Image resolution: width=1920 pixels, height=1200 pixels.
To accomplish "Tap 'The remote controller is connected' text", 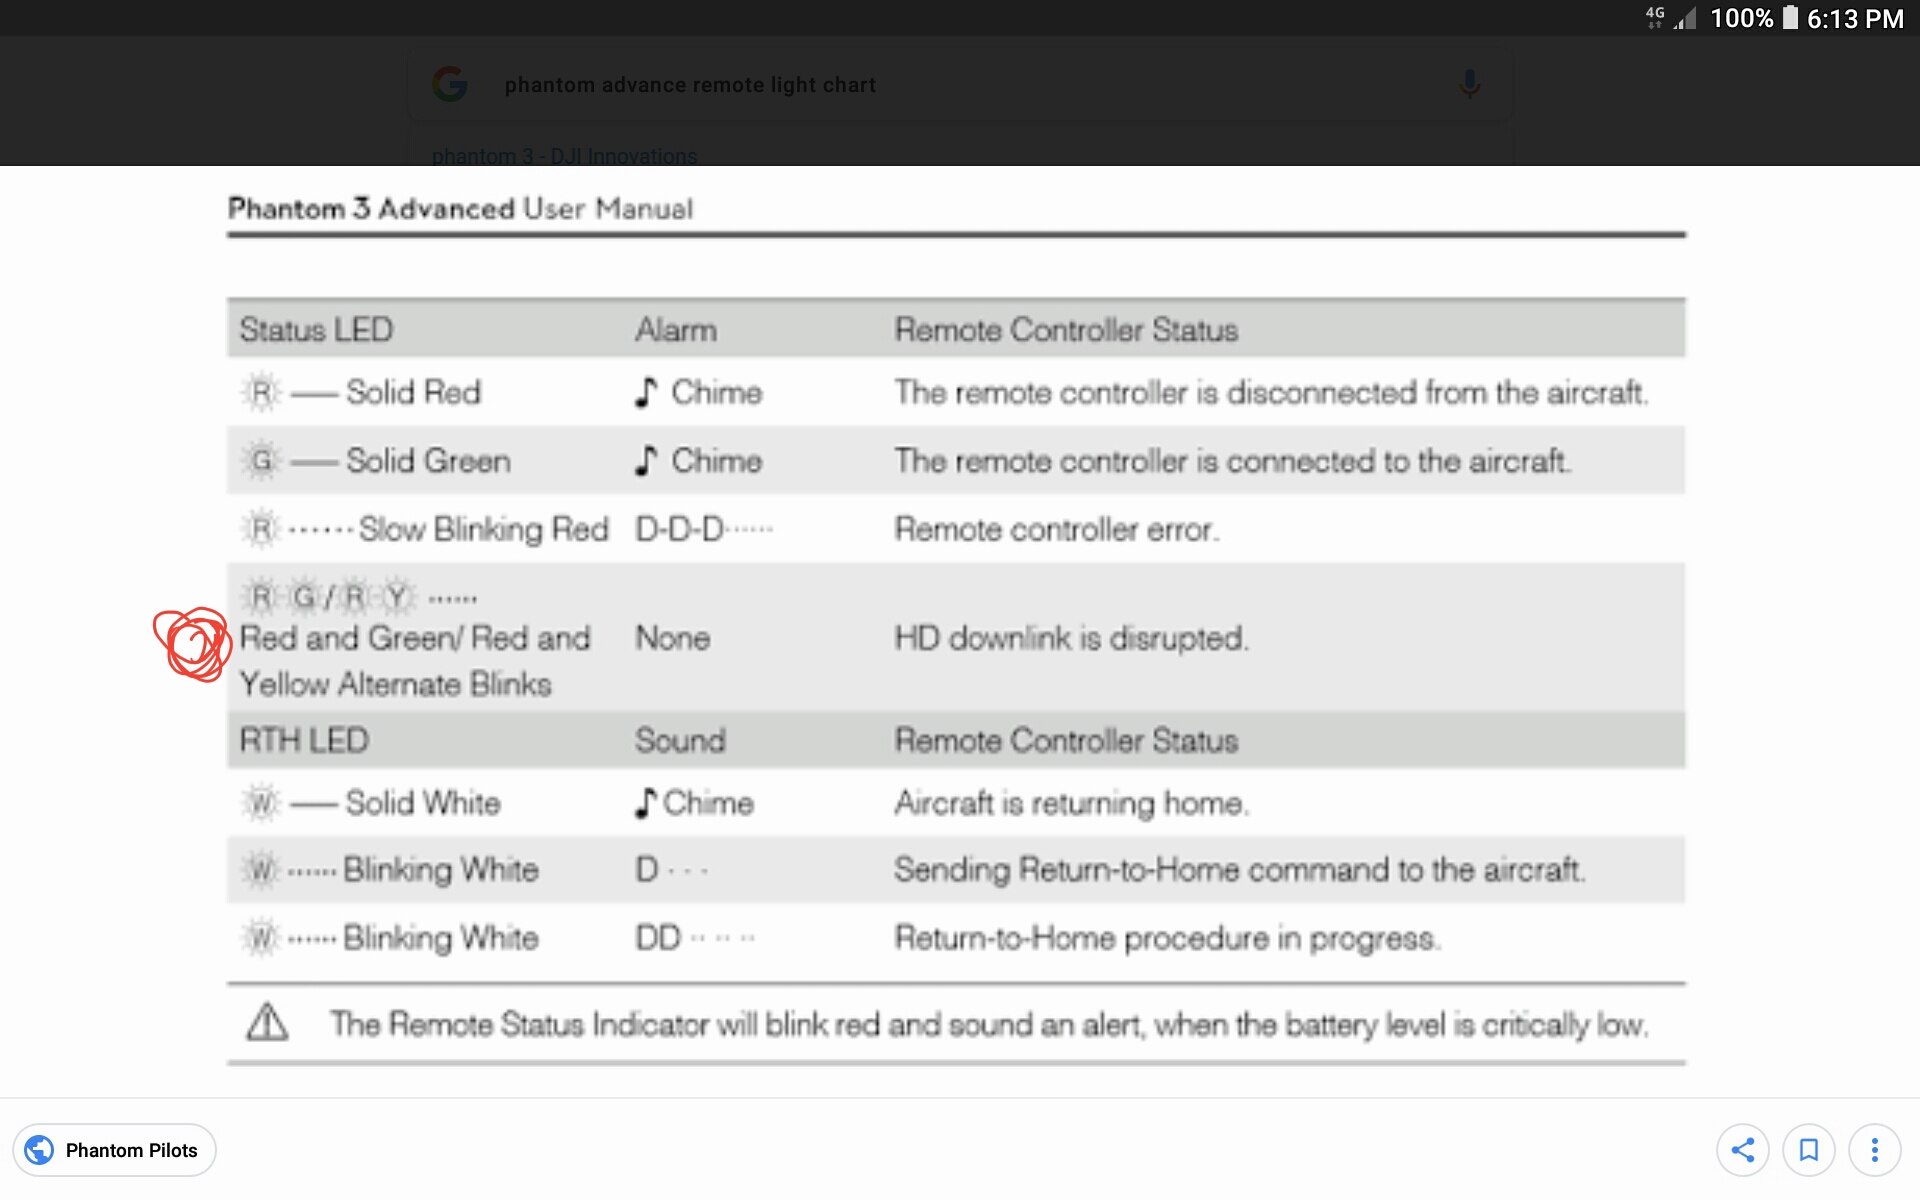I will pos(1233,461).
